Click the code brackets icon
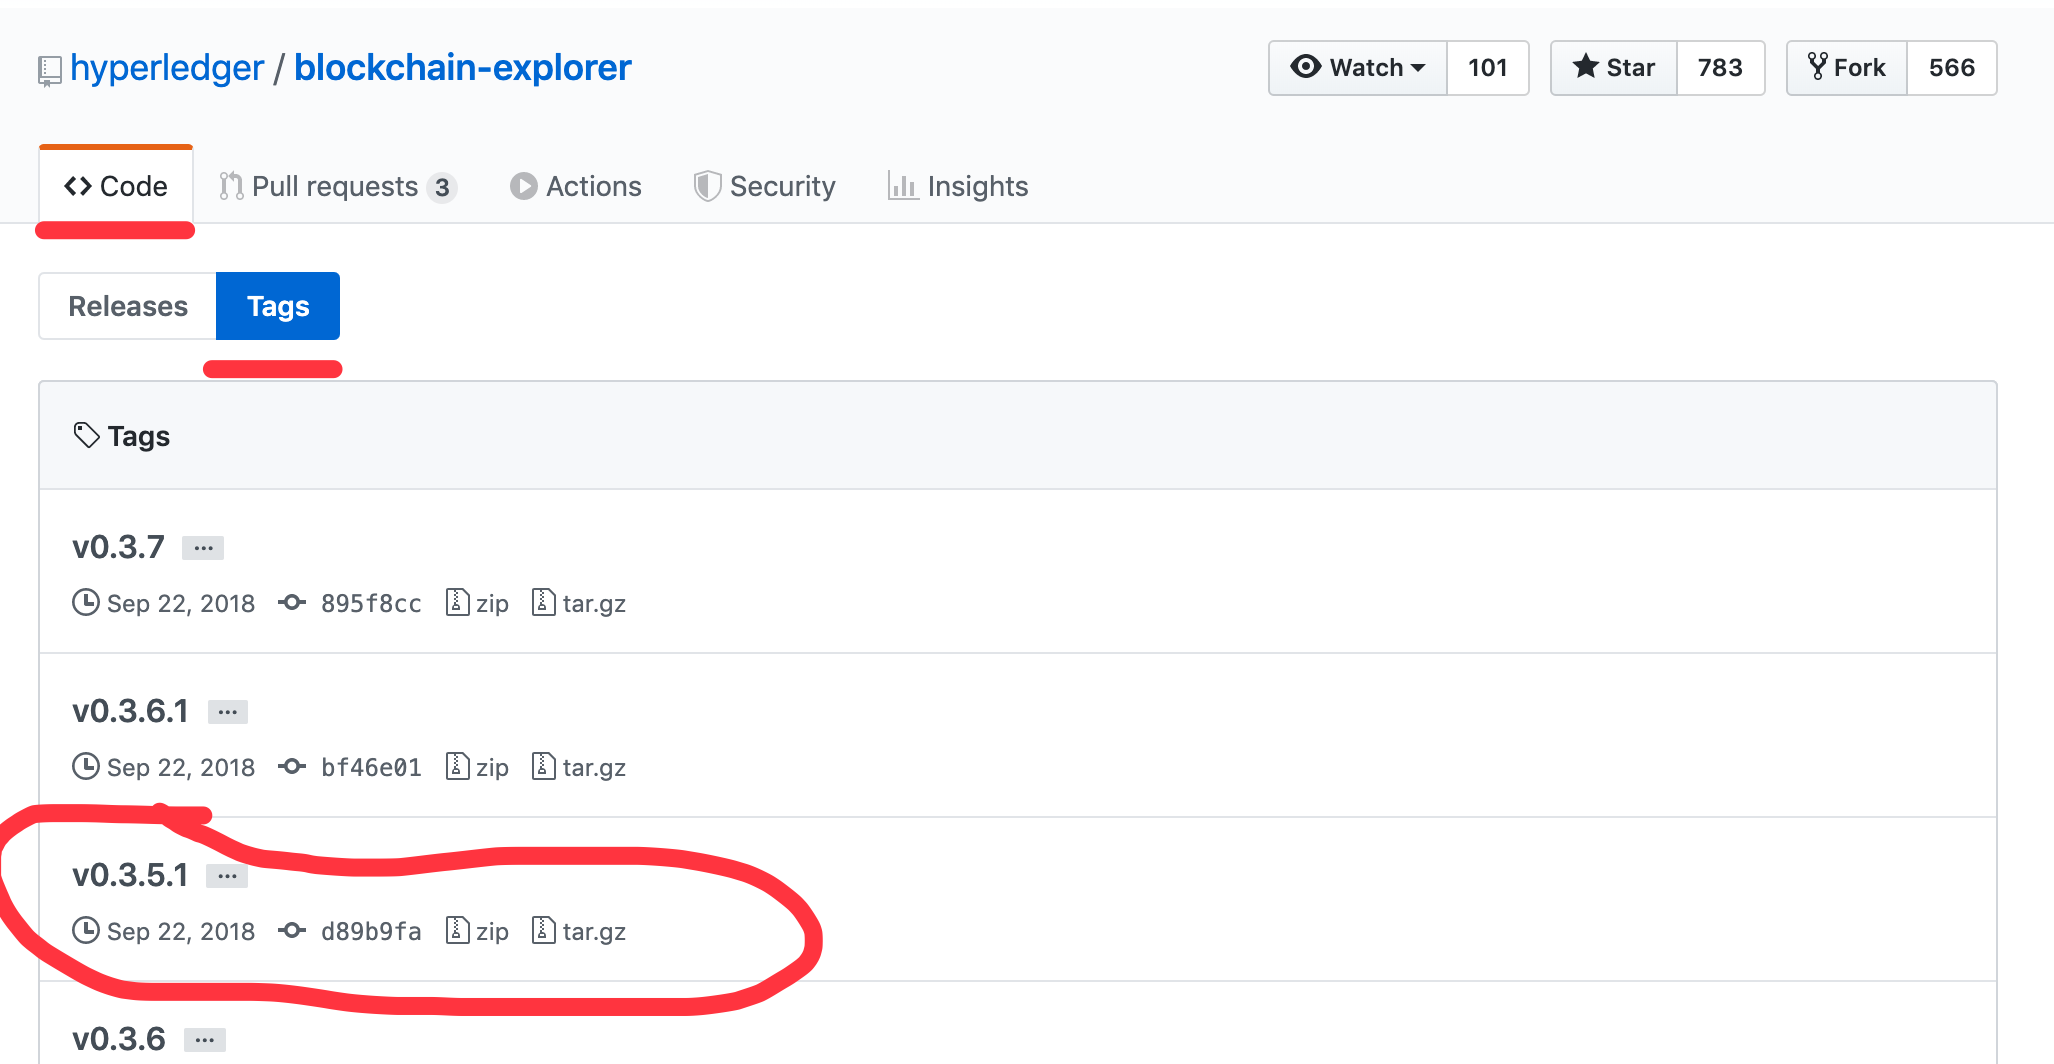2054x1064 pixels. coord(78,186)
